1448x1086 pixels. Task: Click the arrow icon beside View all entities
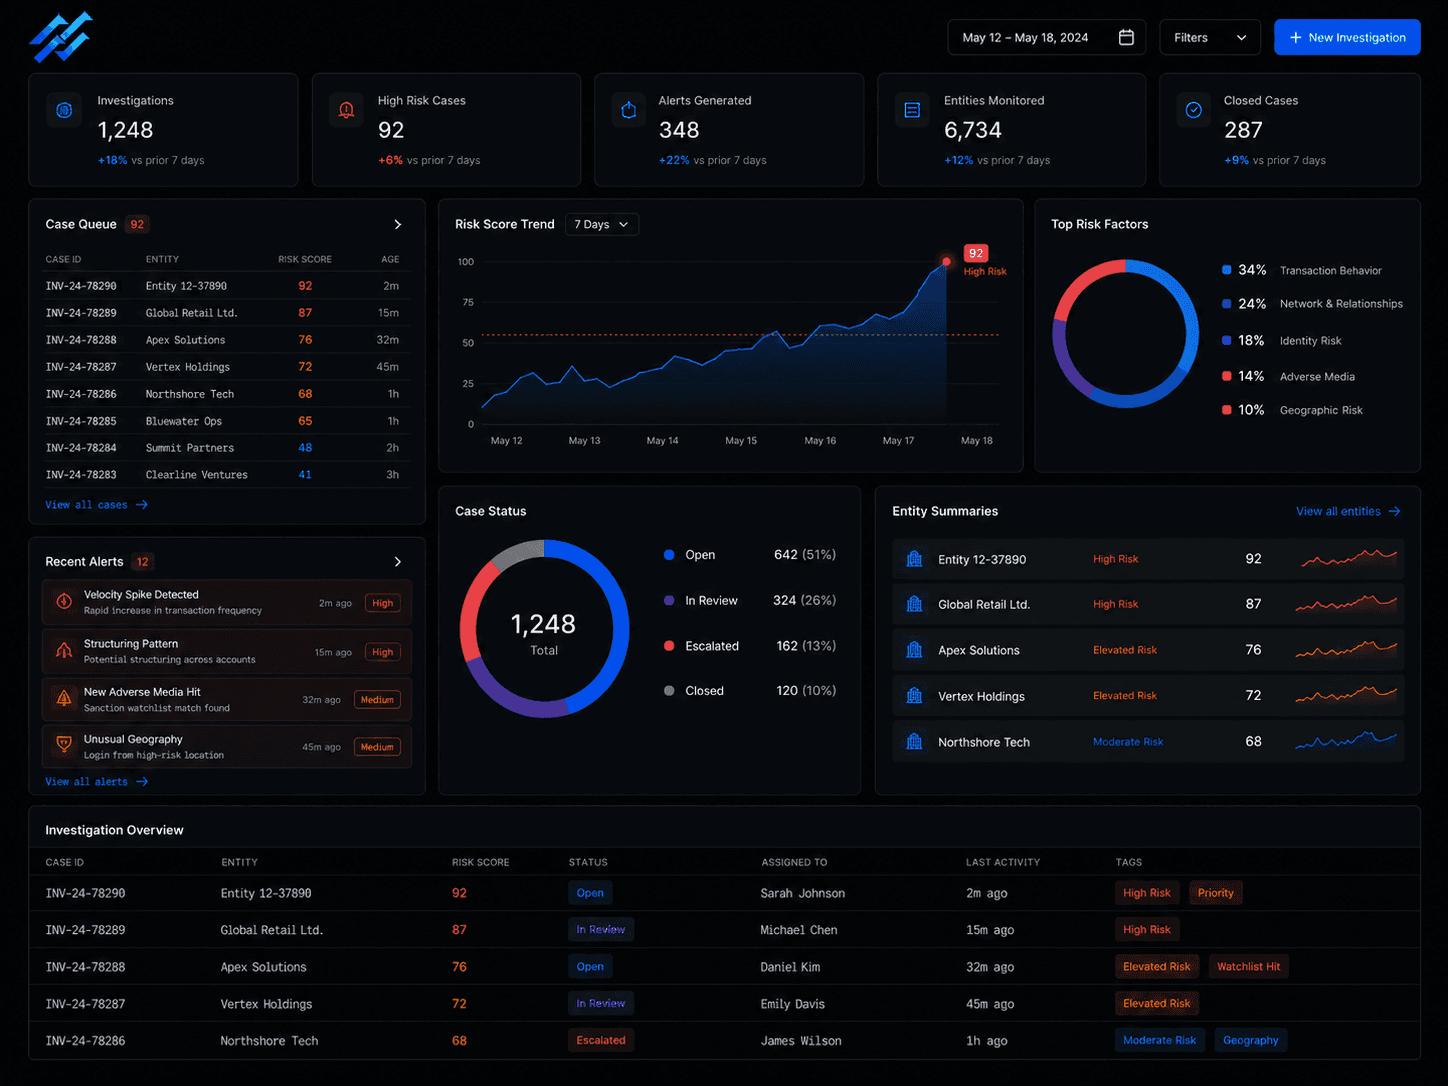coord(1395,511)
